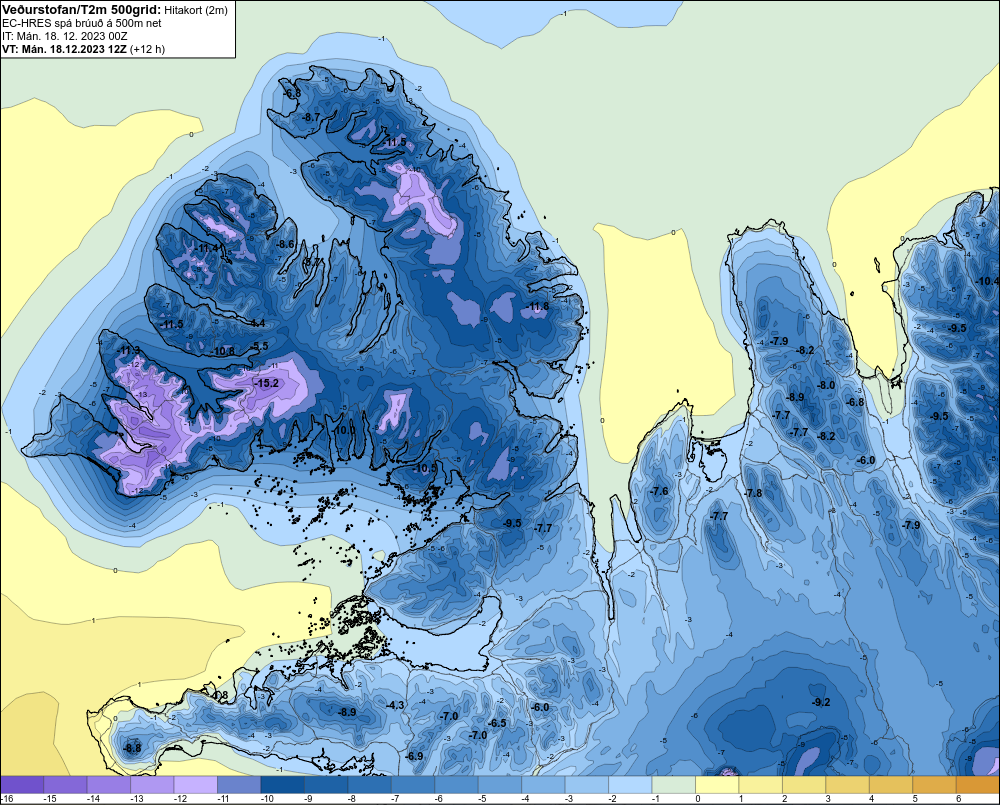Pick legend swatch between -10 and -9
The height and width of the screenshot is (805, 1000).
click(283, 785)
